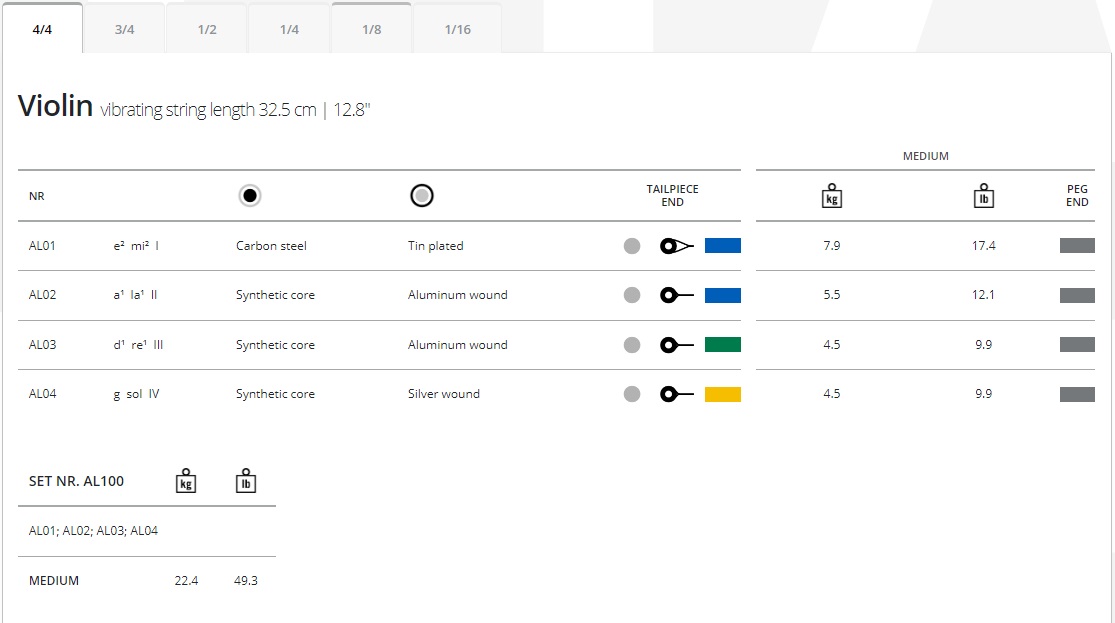
Task: Switch to the 3/4 size tab
Action: tap(124, 29)
